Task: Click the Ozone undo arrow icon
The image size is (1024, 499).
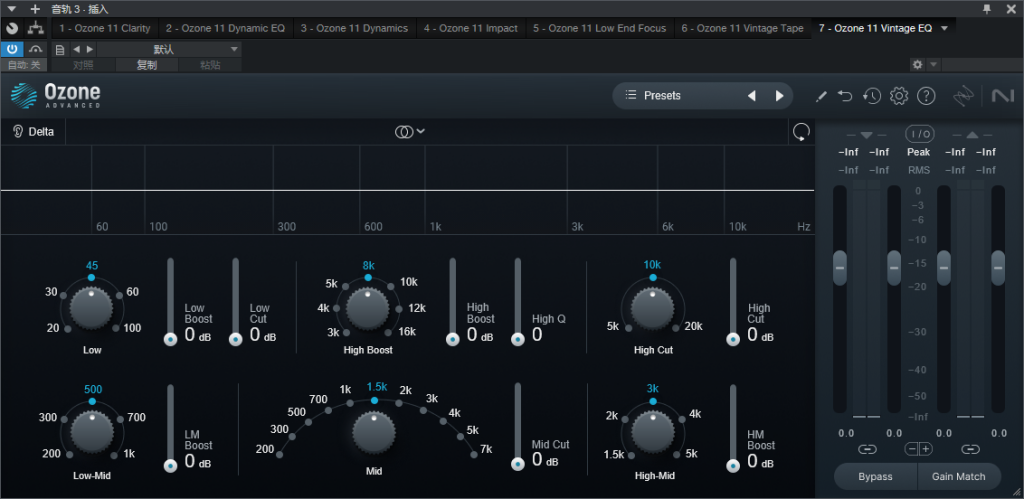Action: pyautogui.click(x=846, y=96)
